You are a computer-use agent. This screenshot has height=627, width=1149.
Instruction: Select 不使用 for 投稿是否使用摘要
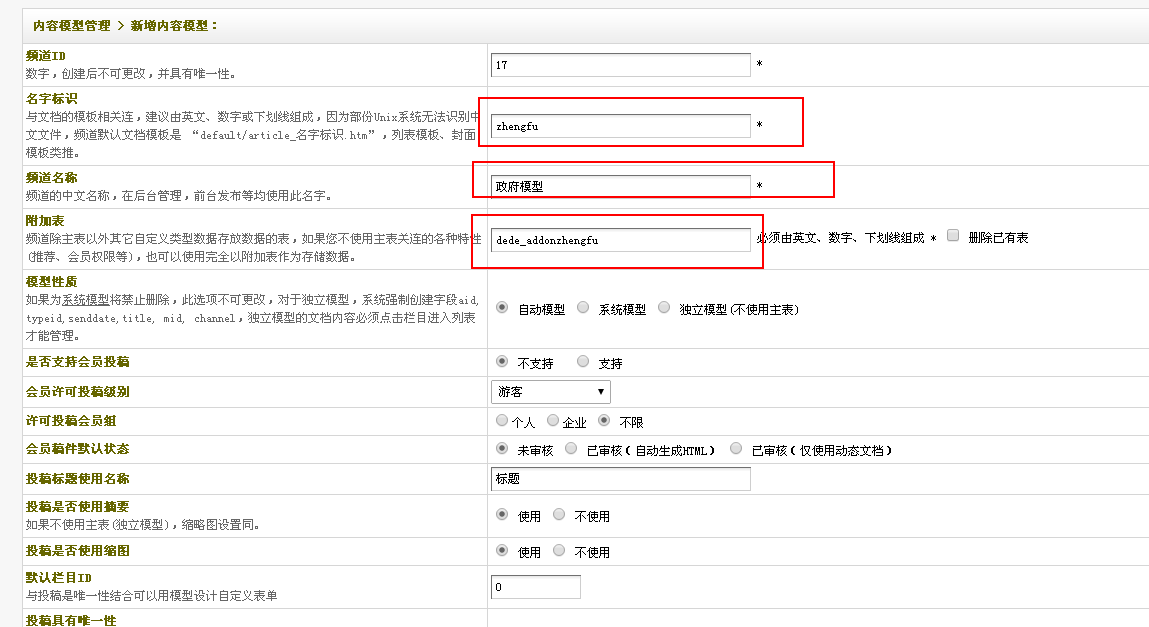pos(559,514)
